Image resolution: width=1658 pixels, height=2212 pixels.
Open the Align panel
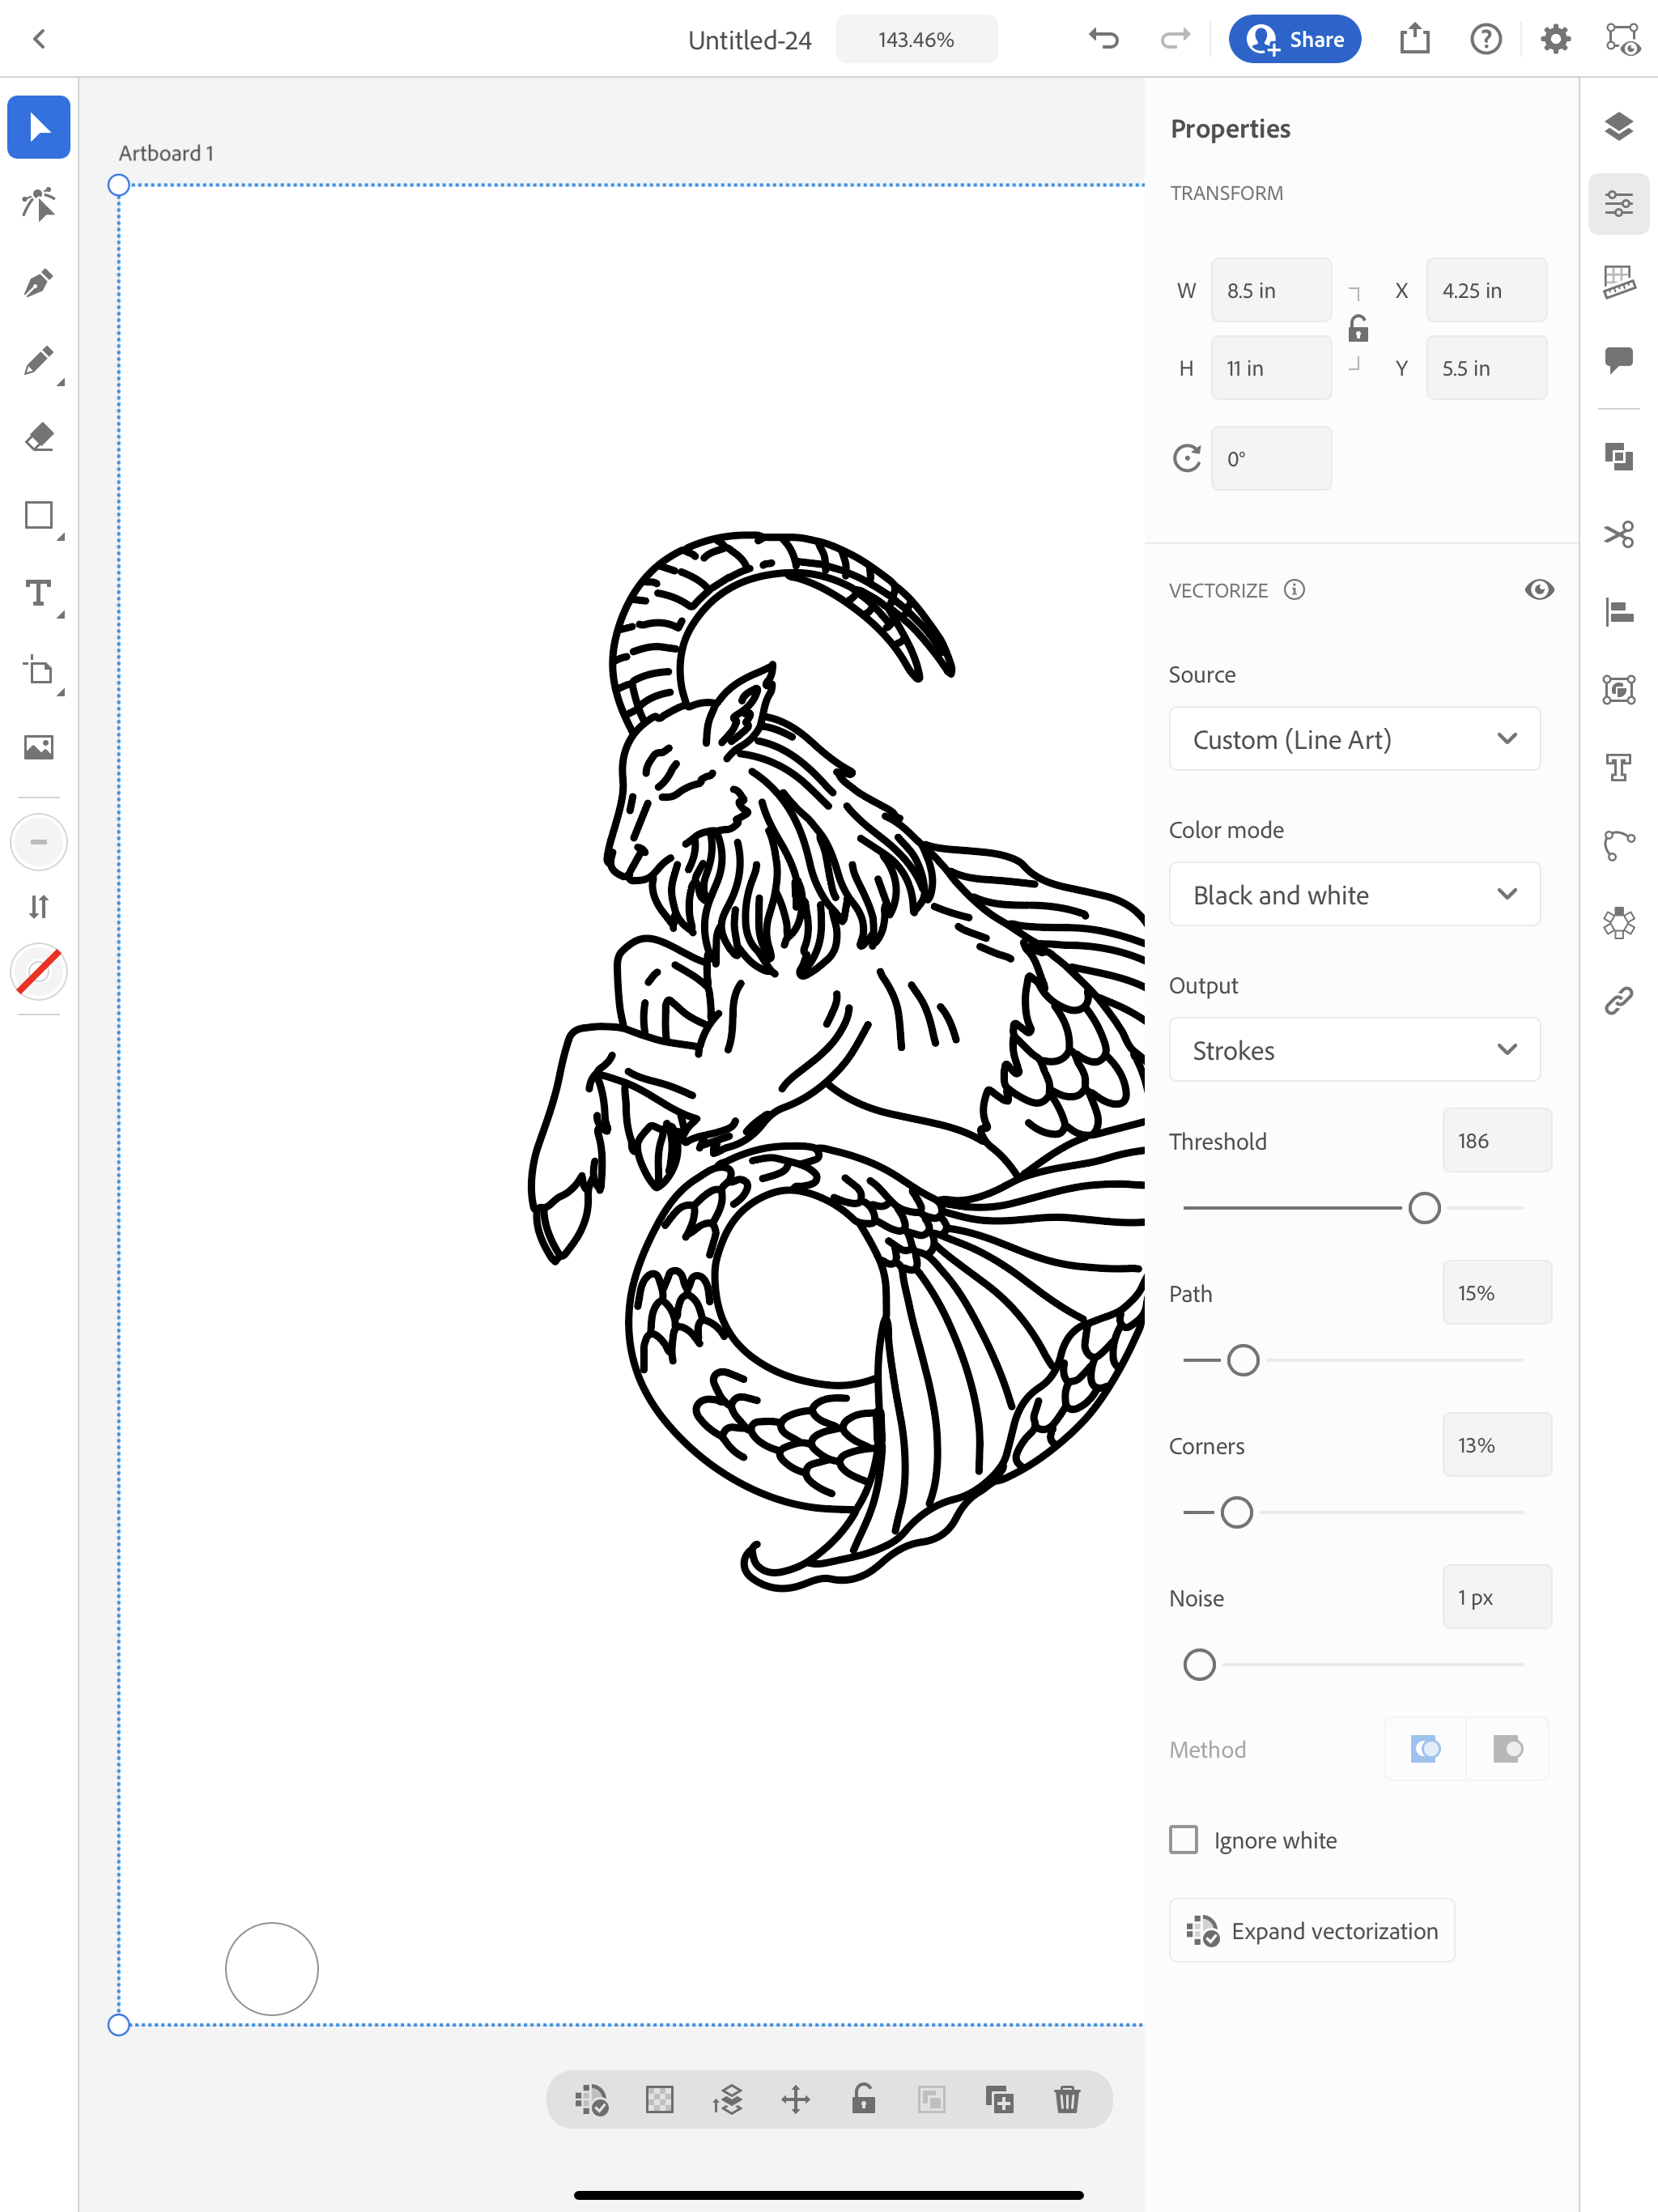(x=1619, y=611)
